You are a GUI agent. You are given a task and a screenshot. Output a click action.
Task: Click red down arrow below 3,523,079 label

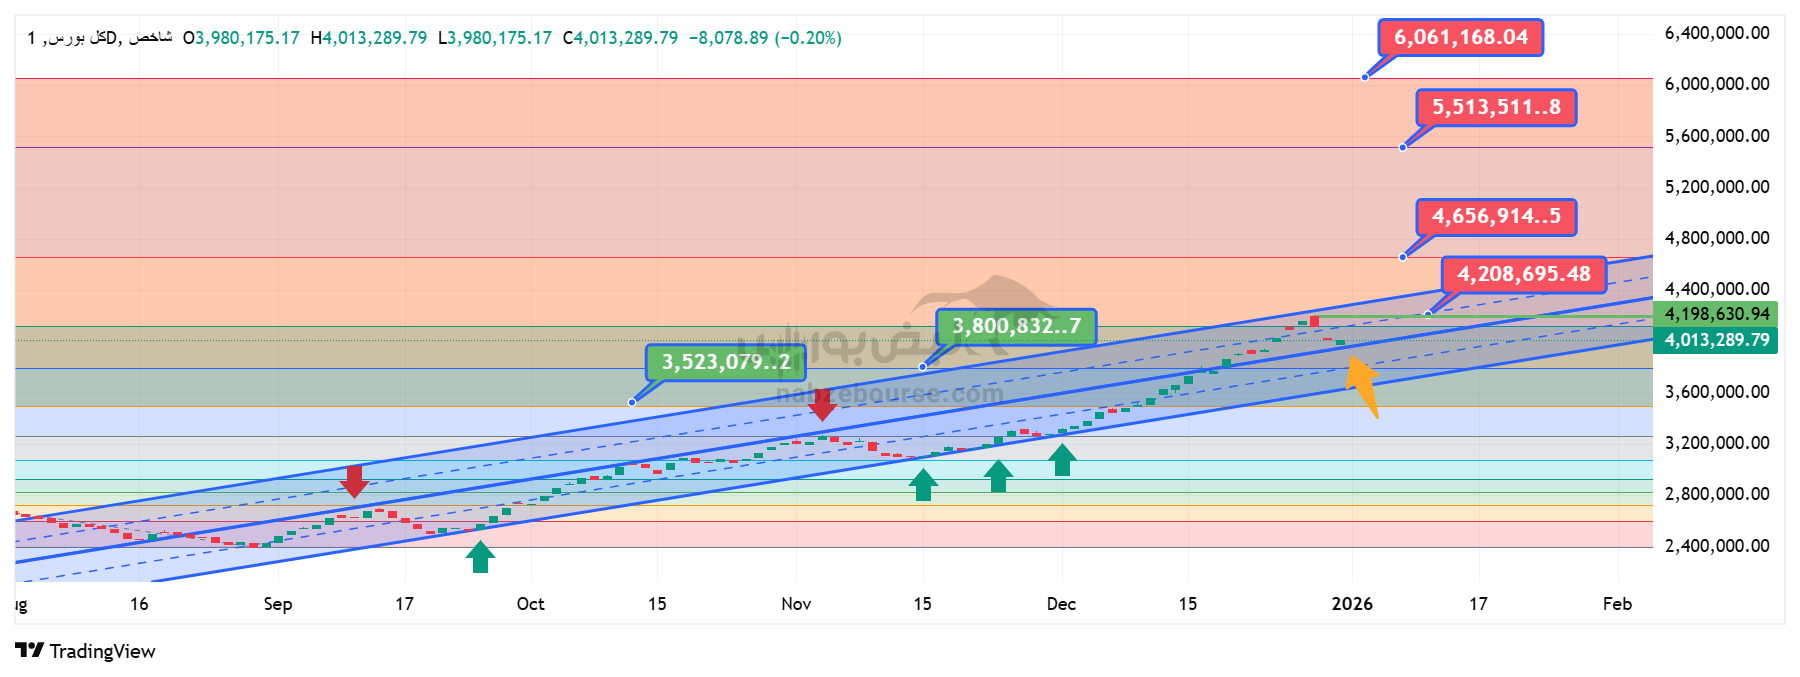click(x=822, y=404)
